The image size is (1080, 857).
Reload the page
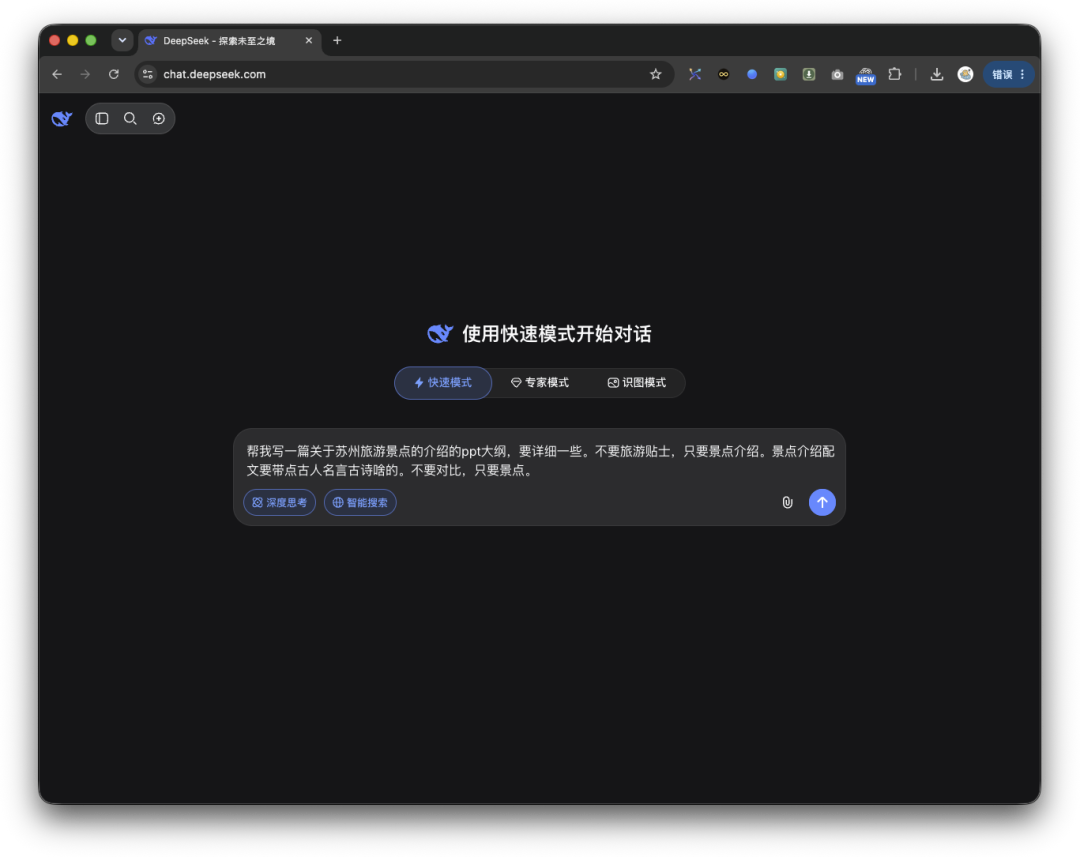click(114, 74)
